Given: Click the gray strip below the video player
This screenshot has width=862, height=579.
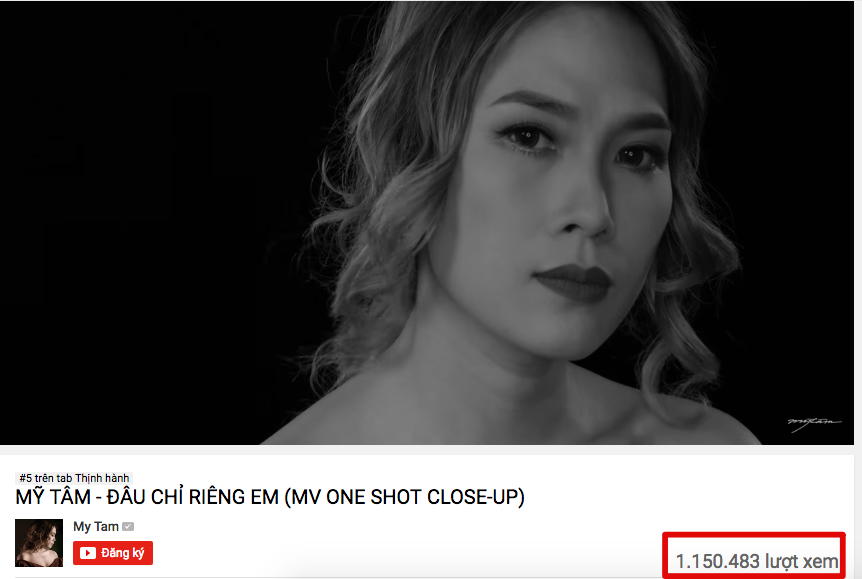Looking at the screenshot, I should click(427, 450).
